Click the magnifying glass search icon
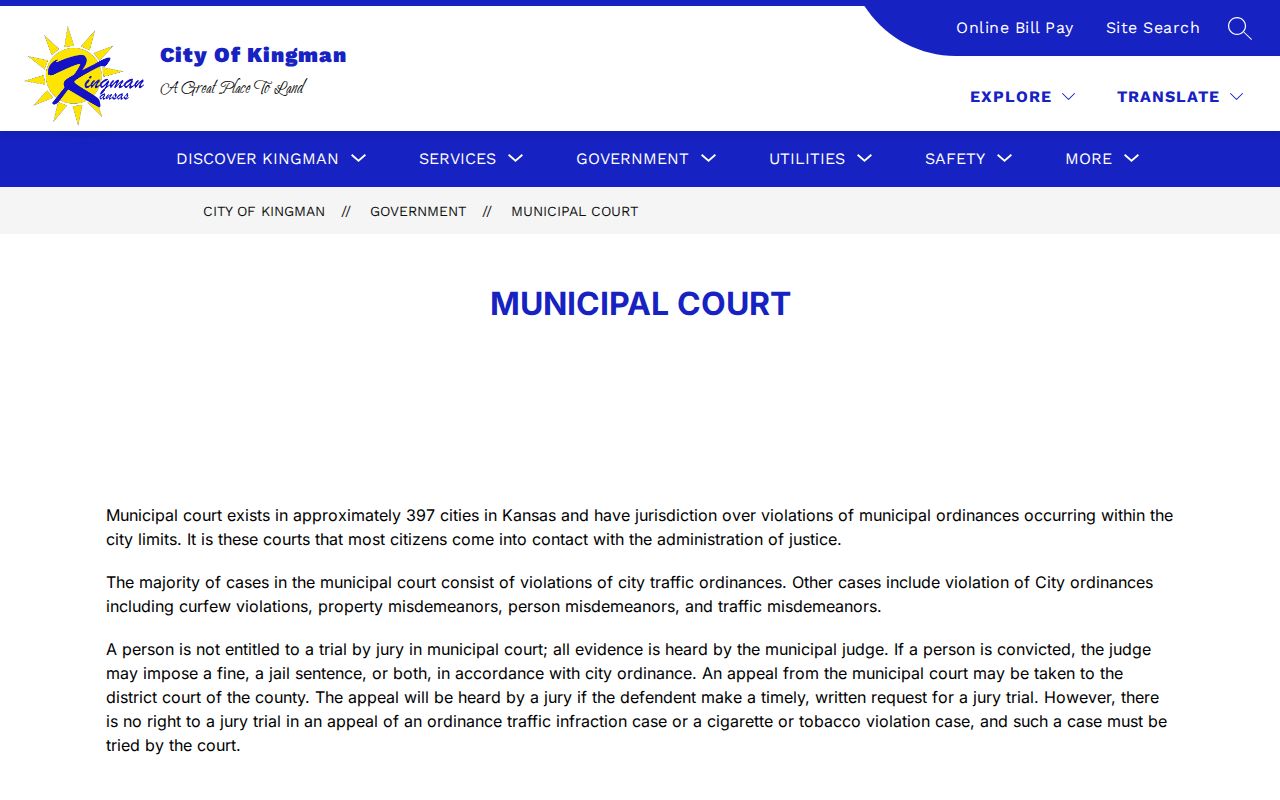This screenshot has width=1280, height=800. (1239, 28)
